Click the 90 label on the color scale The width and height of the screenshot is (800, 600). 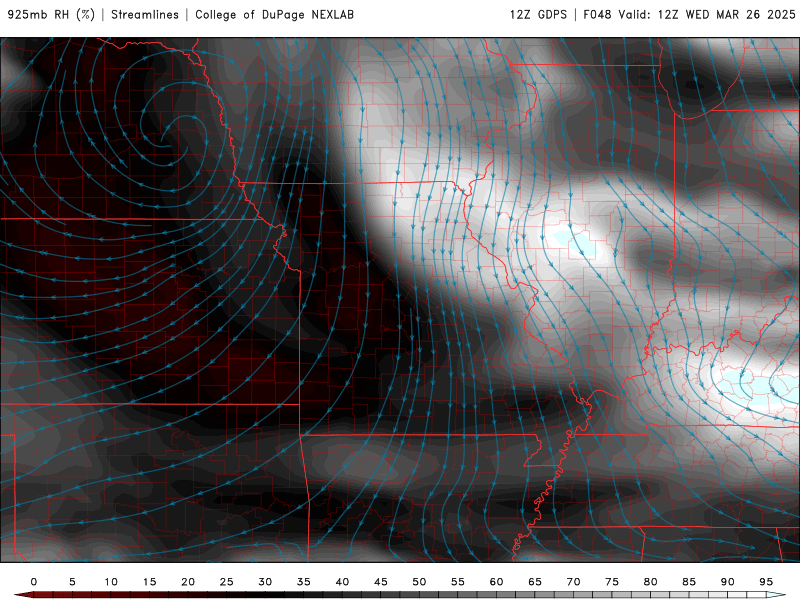(728, 582)
